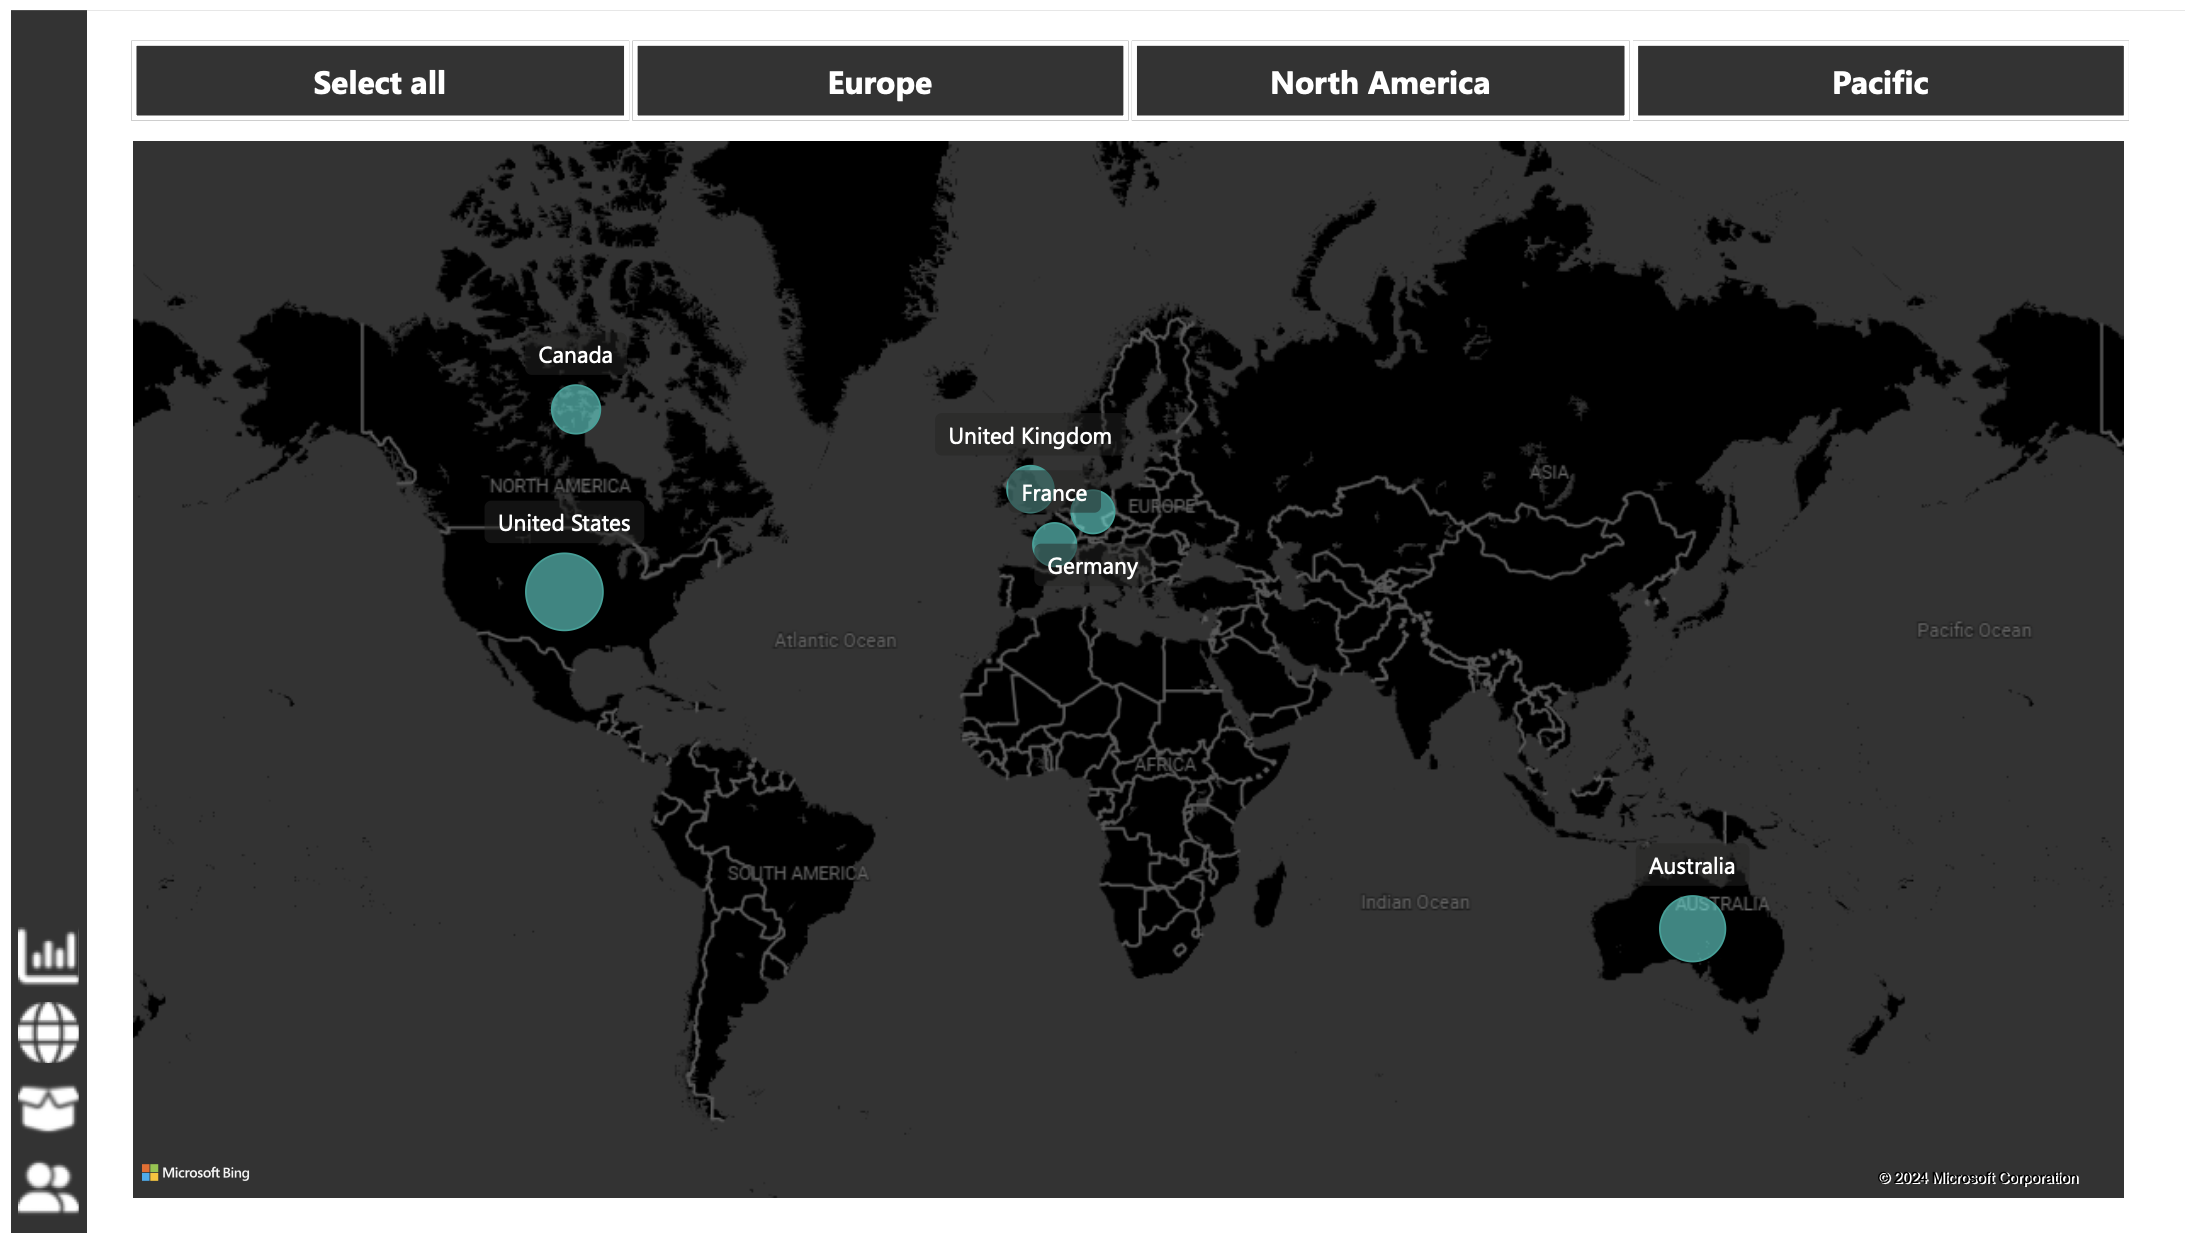Click the Australia data label

(1691, 866)
